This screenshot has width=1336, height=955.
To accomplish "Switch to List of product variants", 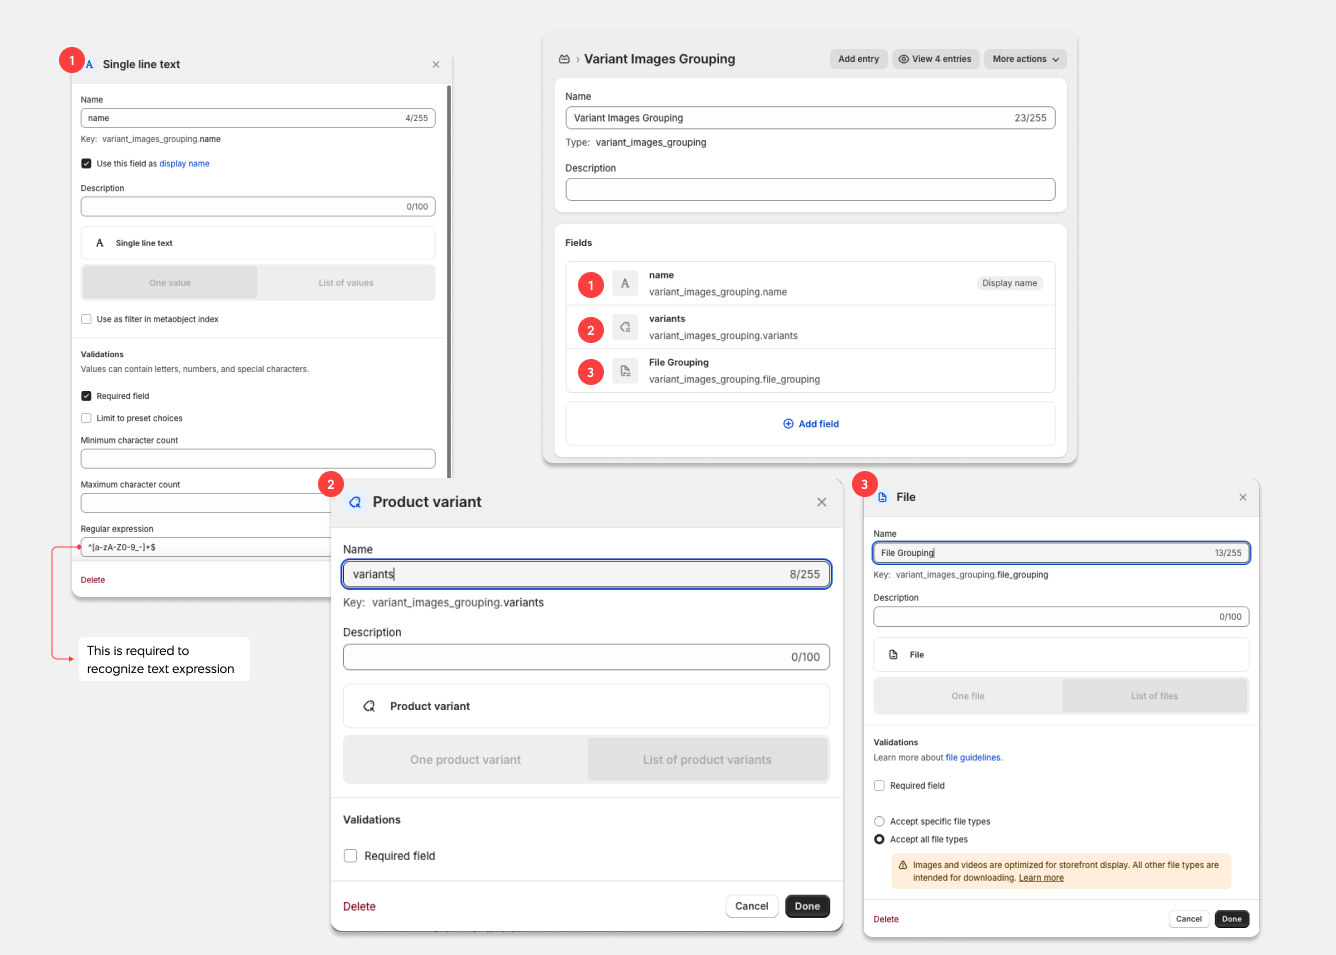I will click(x=707, y=760).
